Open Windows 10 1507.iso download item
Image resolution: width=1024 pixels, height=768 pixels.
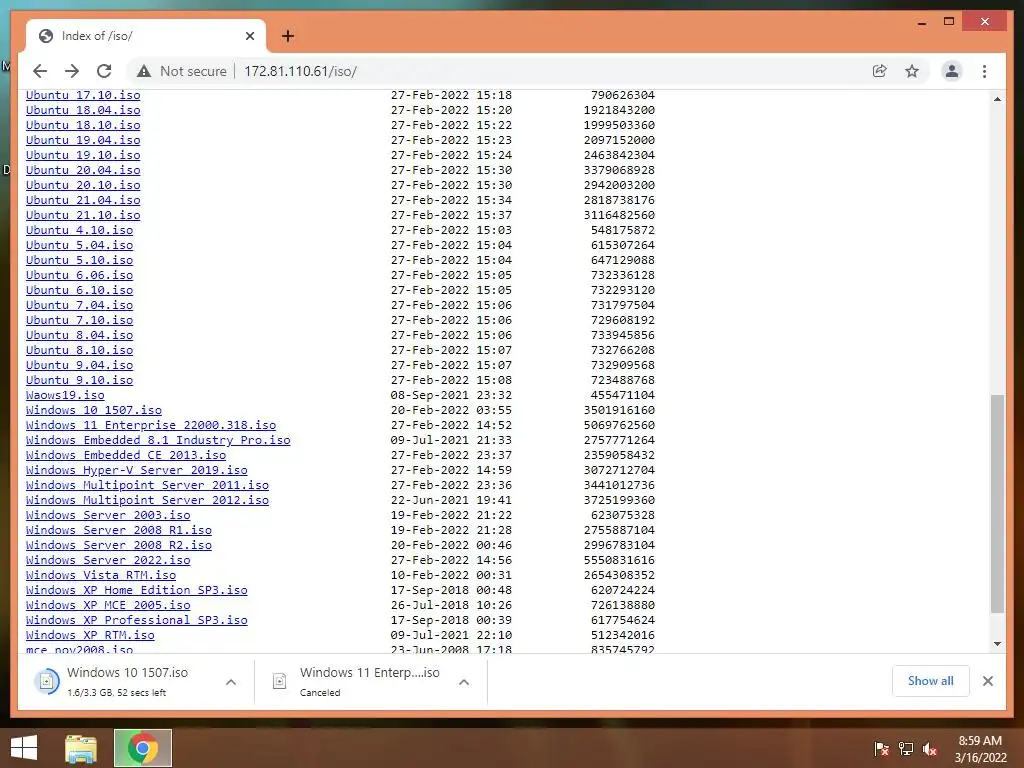coord(127,681)
